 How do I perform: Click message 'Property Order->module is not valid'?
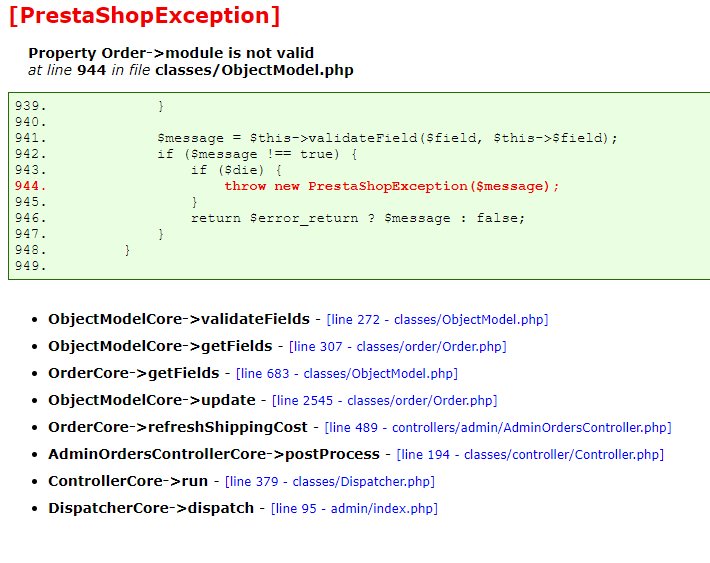[171, 53]
